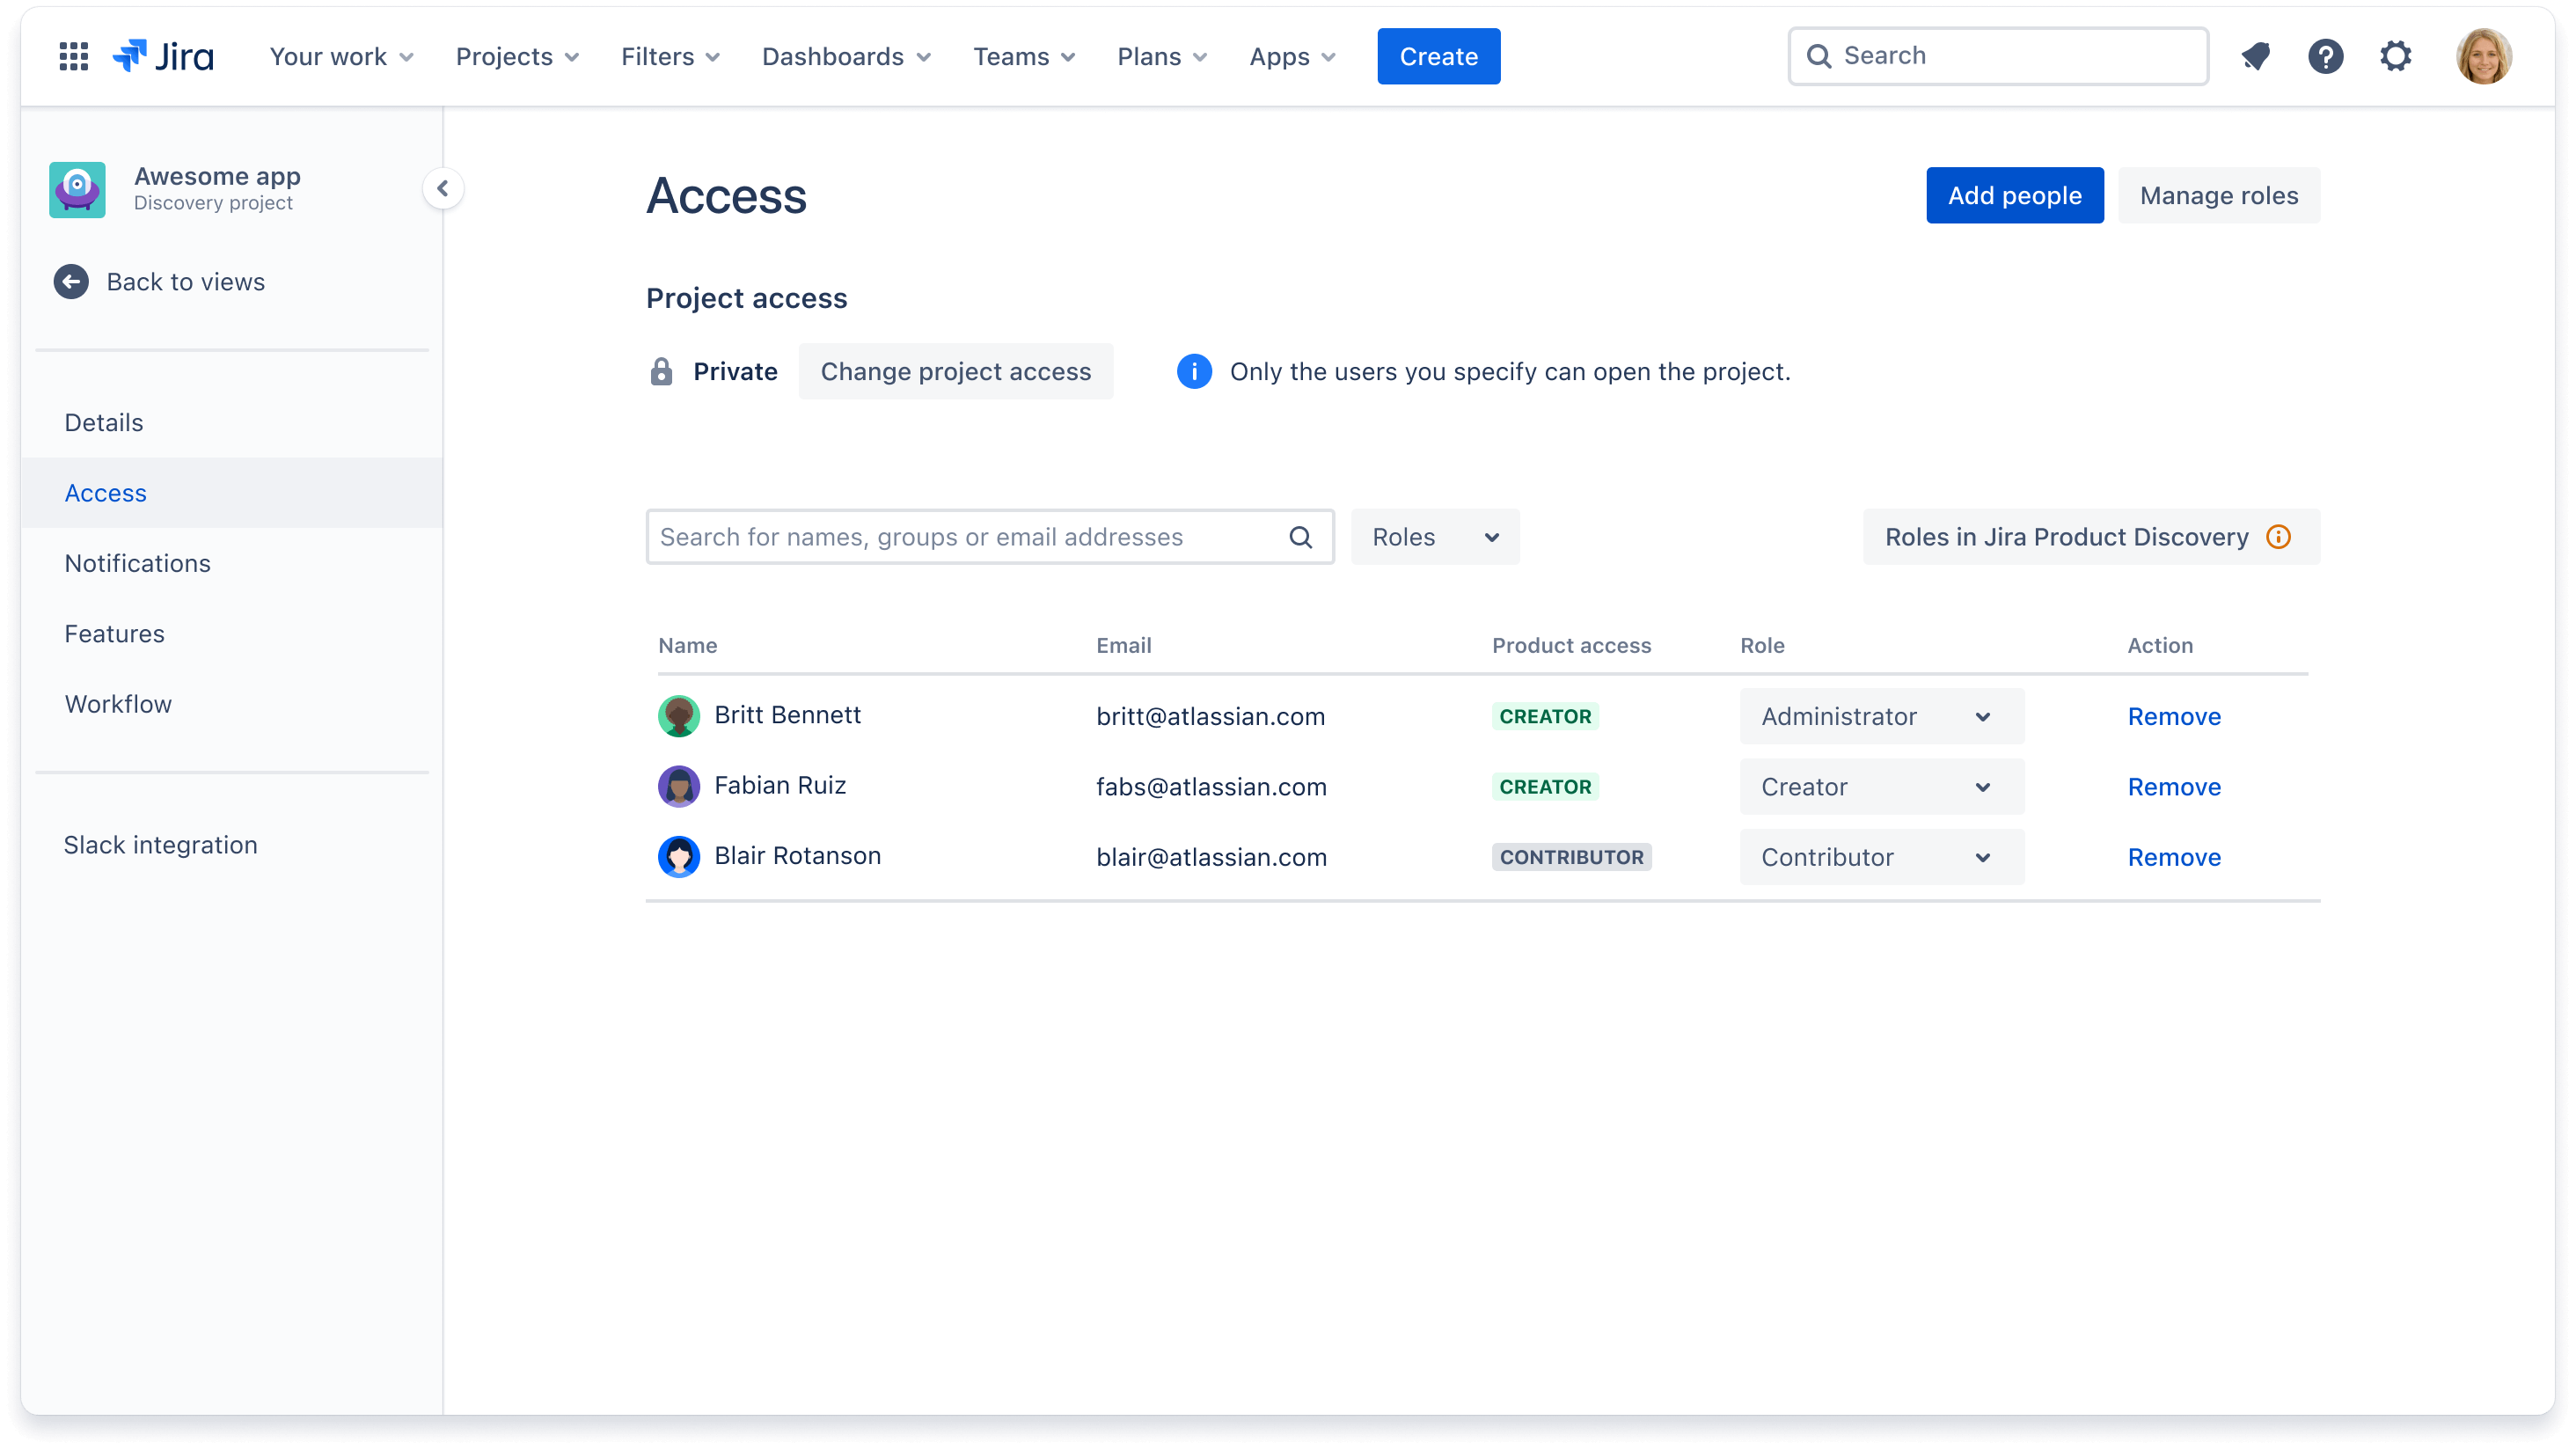
Task: Open the Access settings menu item
Action: click(x=105, y=492)
